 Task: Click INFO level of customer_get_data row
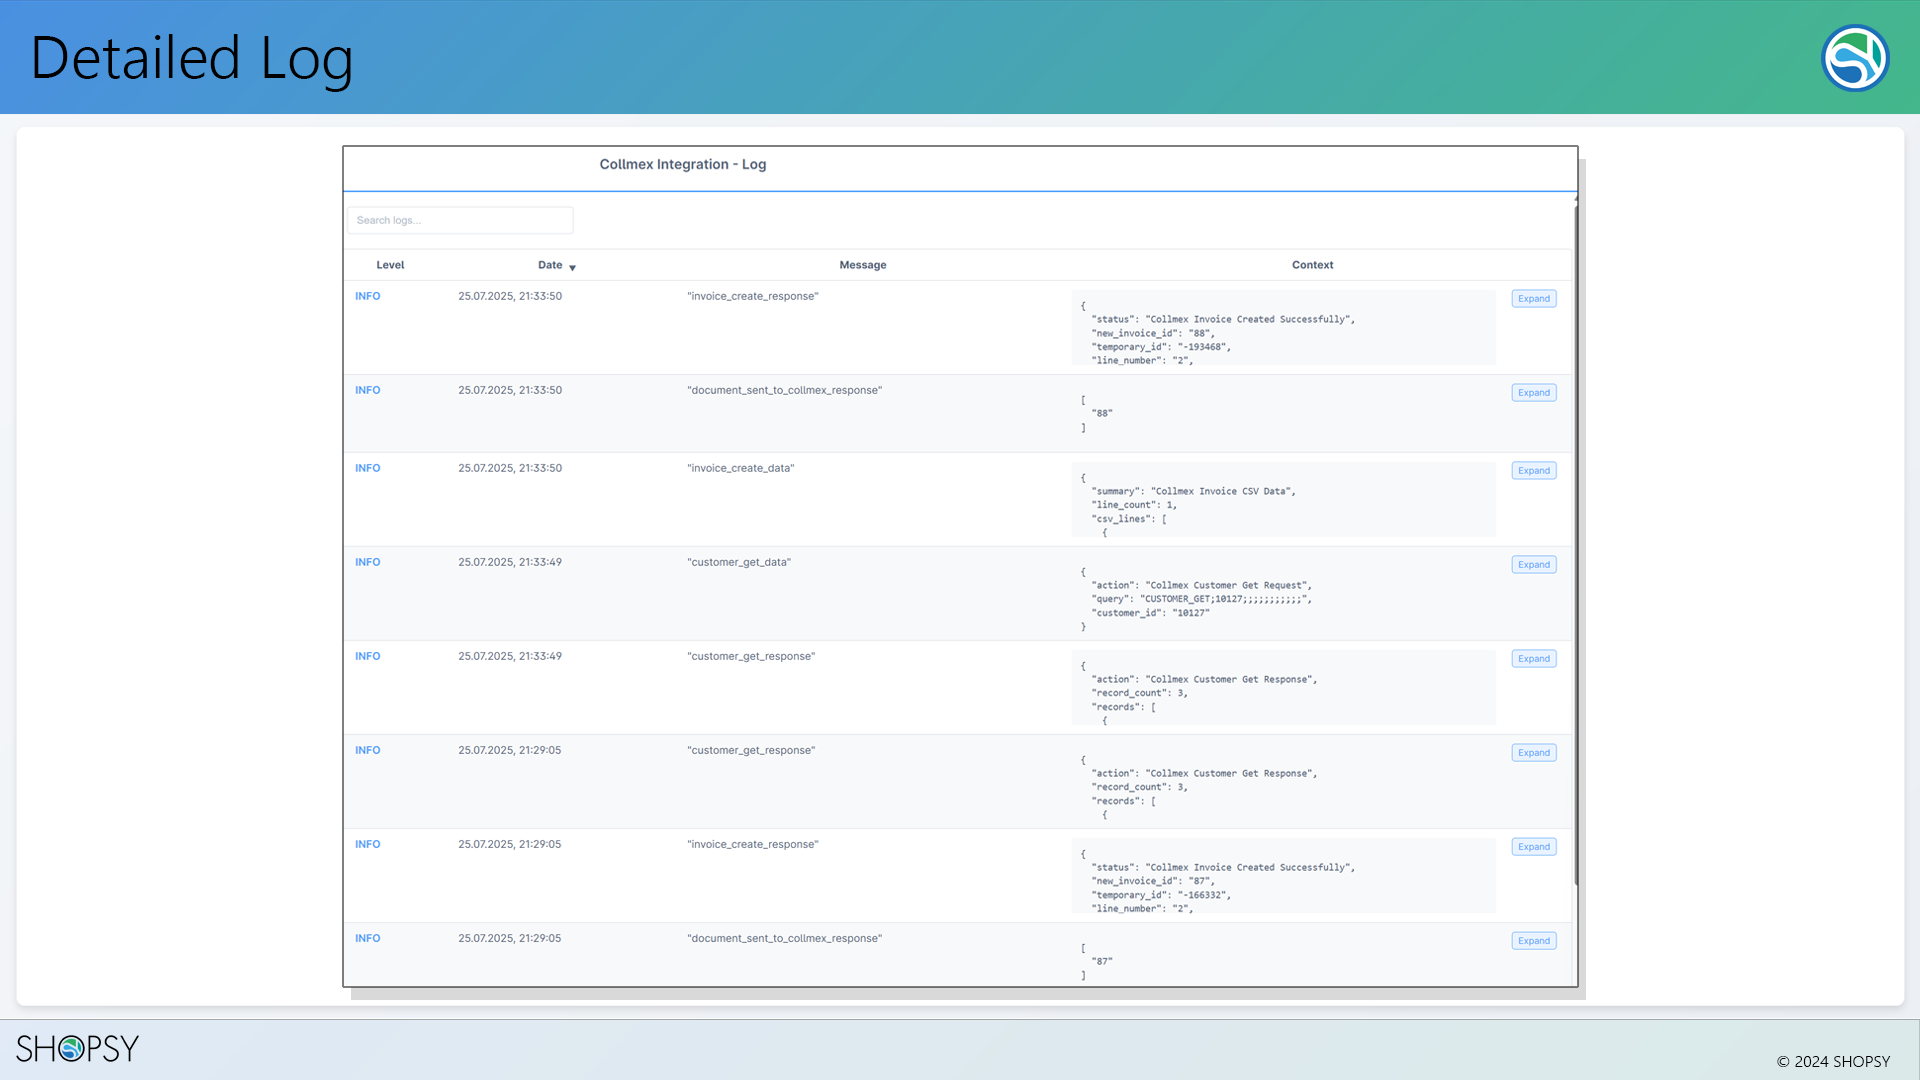(368, 562)
